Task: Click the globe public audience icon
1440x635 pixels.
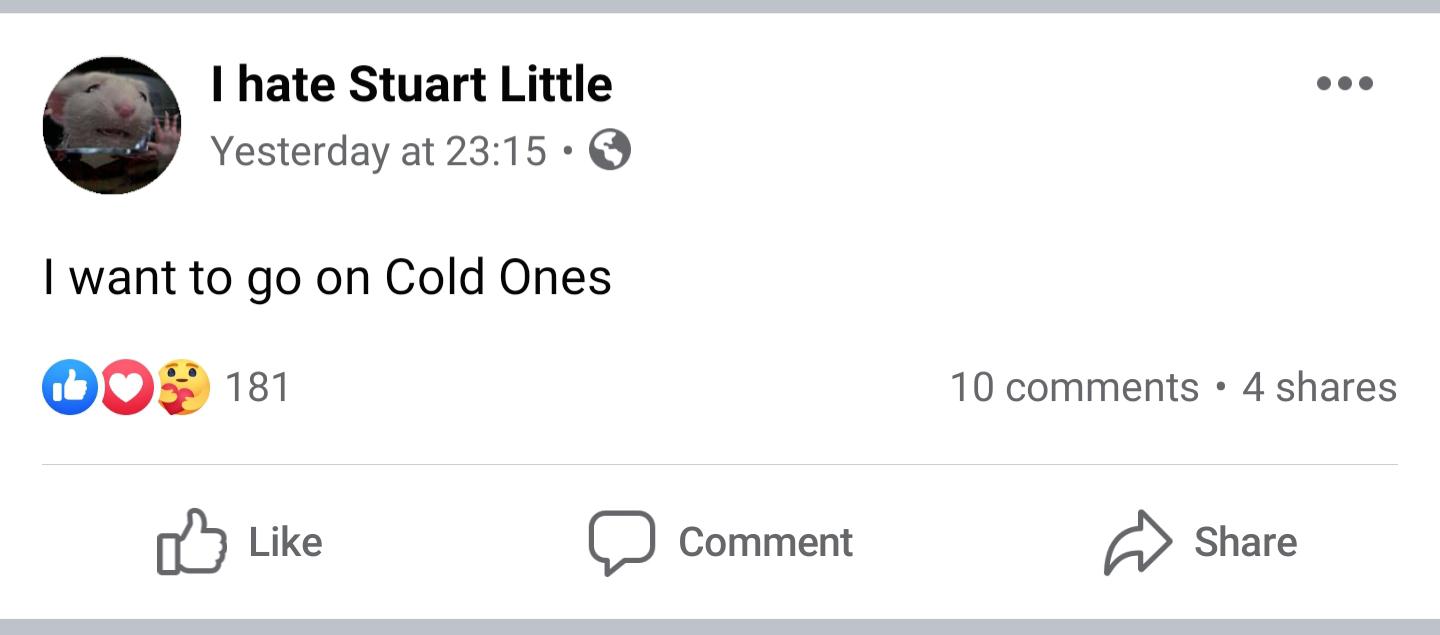Action: click(x=610, y=151)
